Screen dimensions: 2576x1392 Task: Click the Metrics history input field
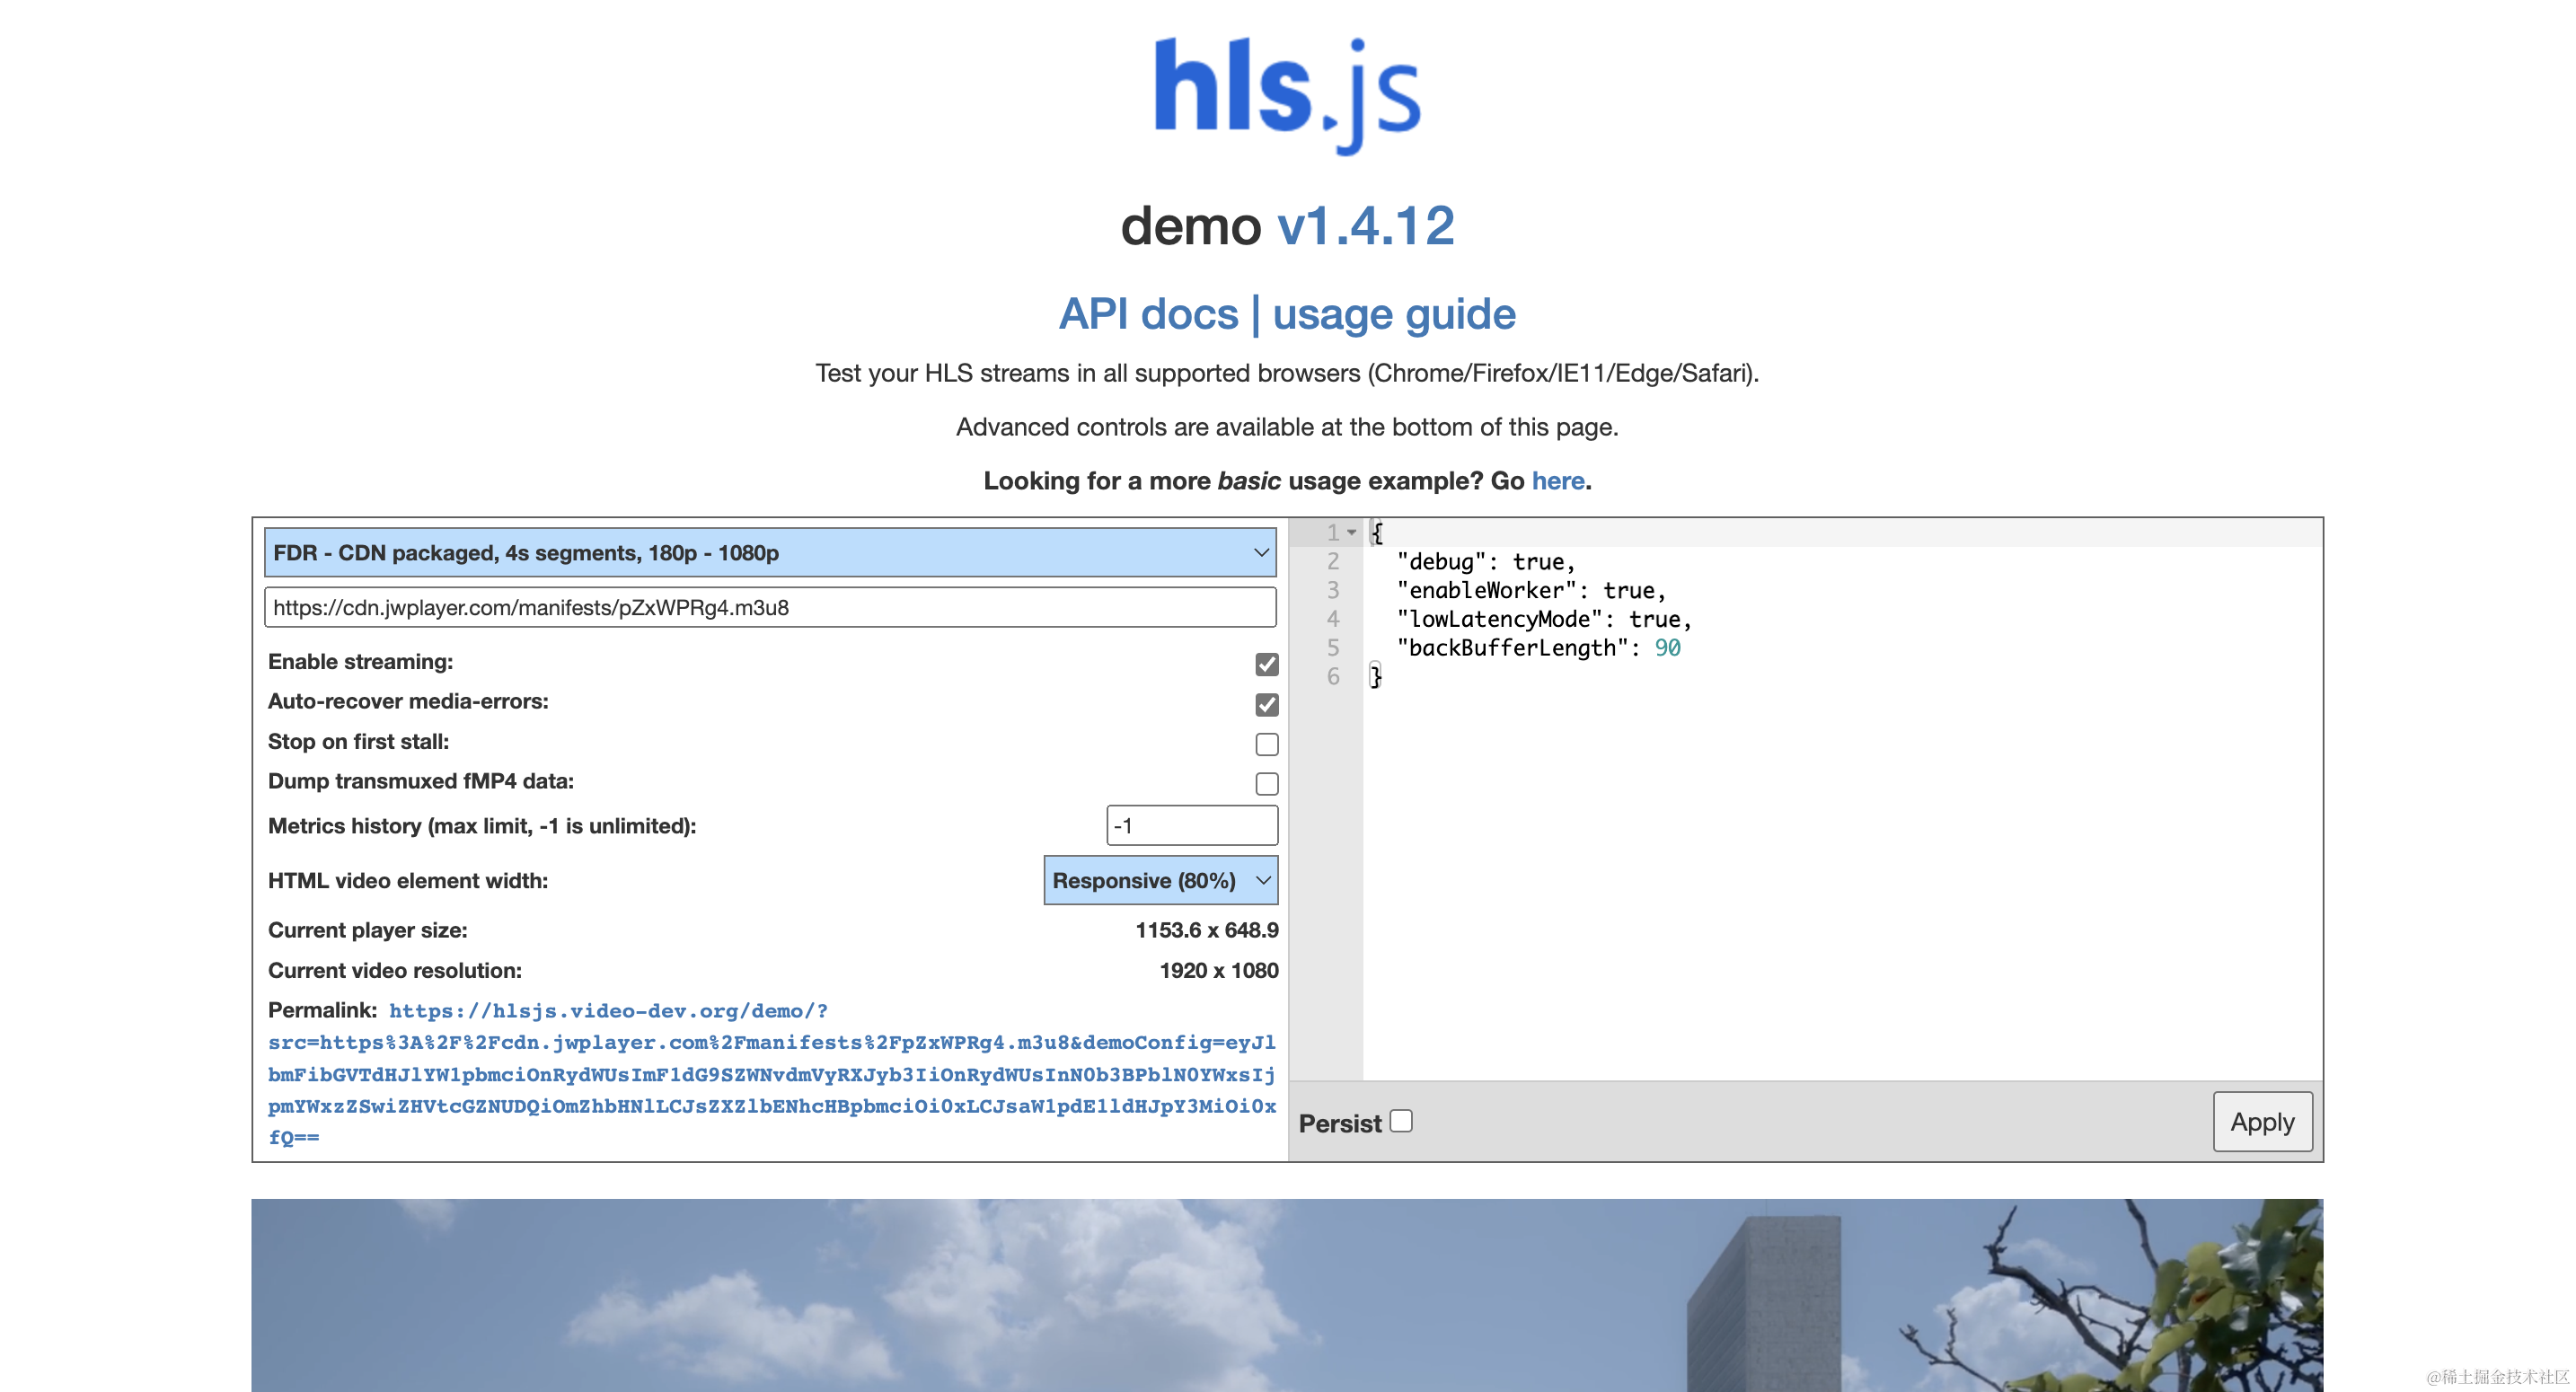[x=1189, y=824]
